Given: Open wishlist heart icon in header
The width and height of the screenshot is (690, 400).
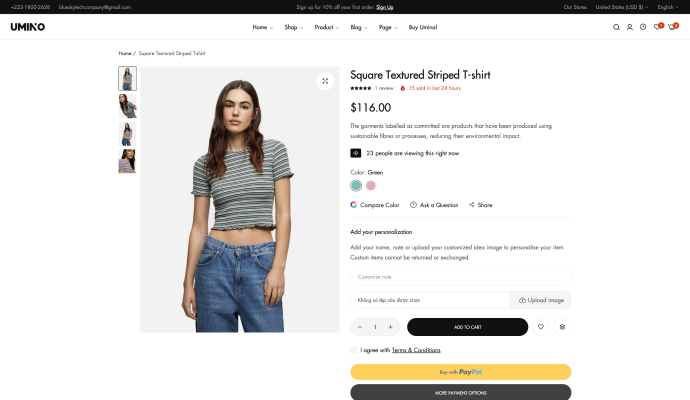Looking at the screenshot, I should click(x=657, y=27).
